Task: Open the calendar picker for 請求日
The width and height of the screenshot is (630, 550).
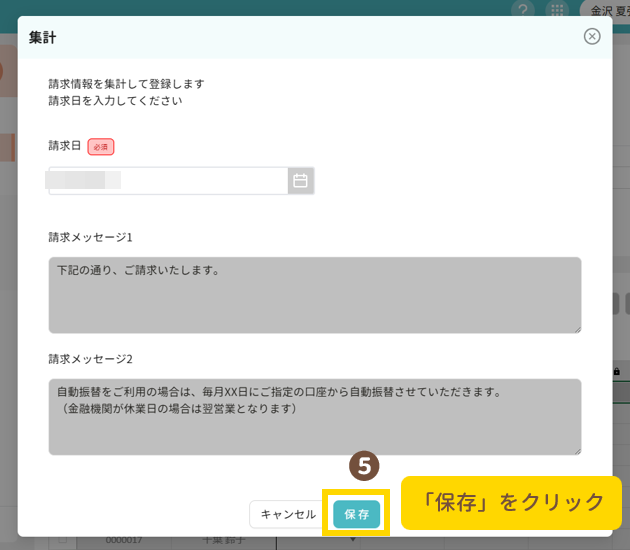Action: pos(300,181)
